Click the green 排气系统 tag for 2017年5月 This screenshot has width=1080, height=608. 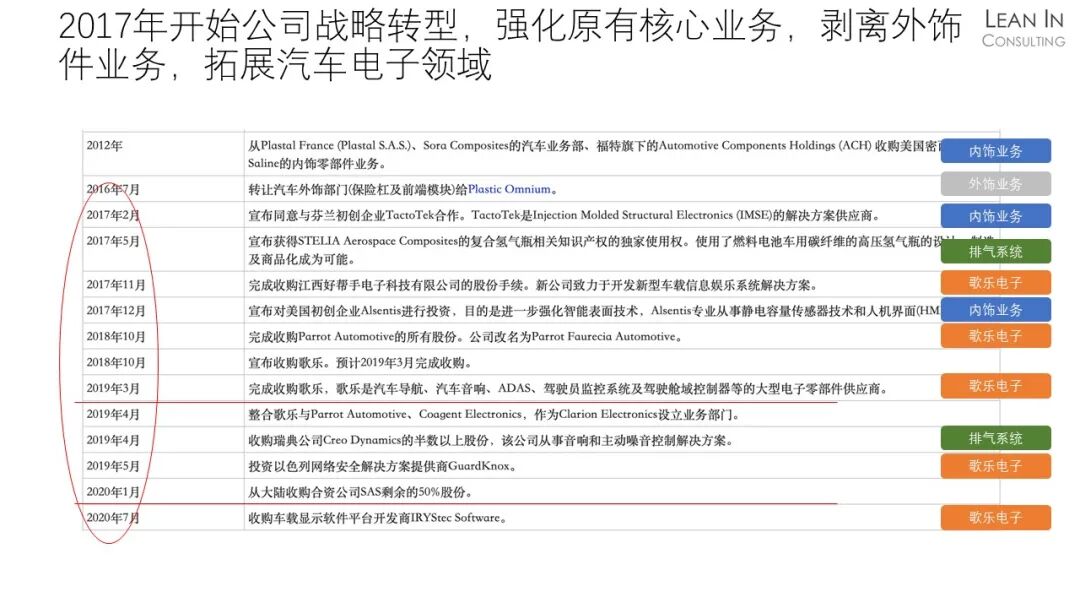pos(995,252)
